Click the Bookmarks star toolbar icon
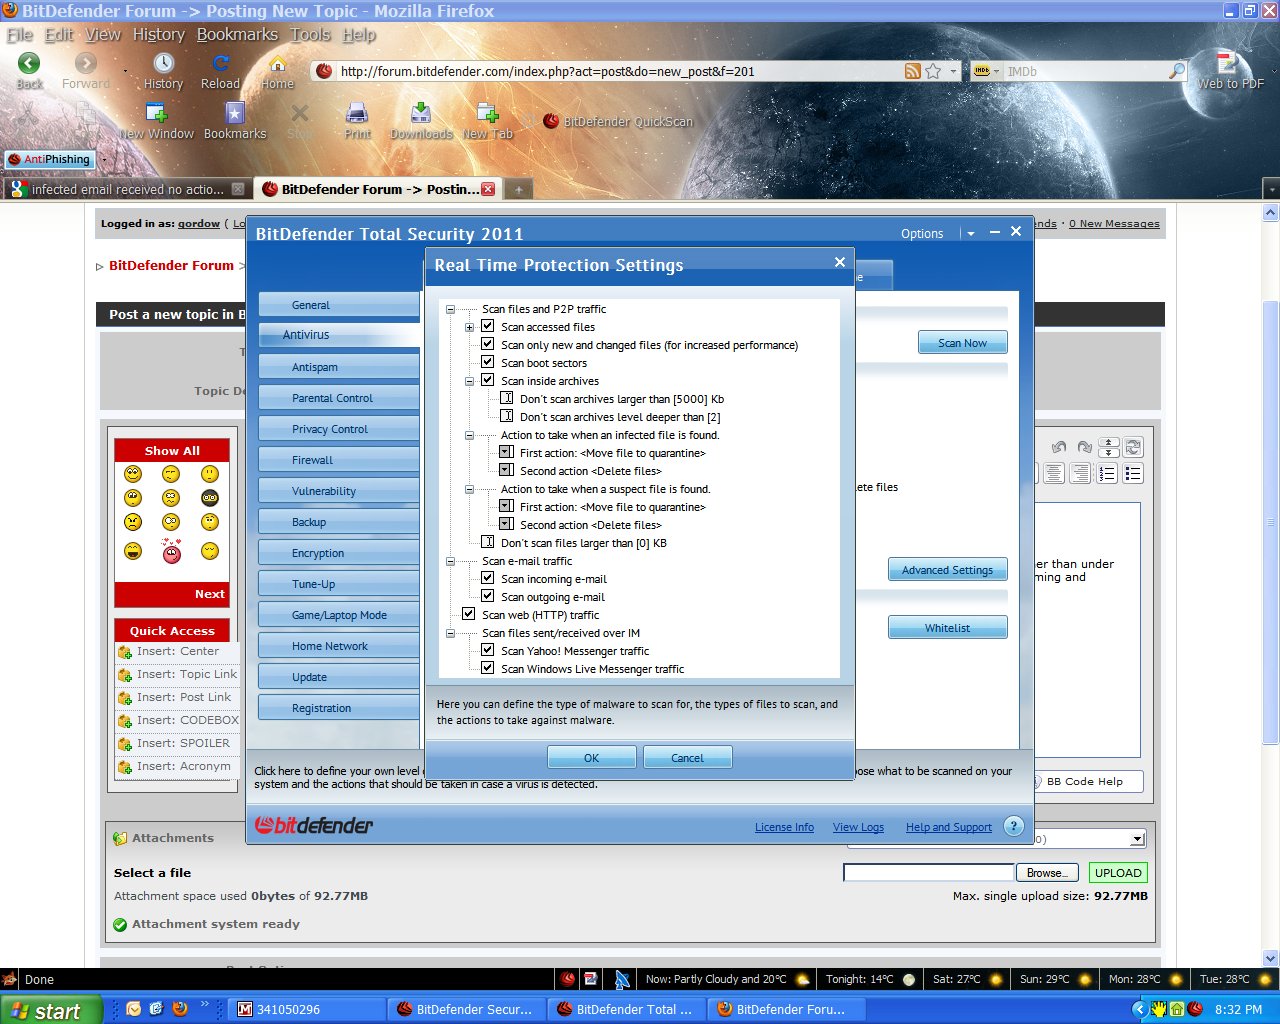Viewport: 1280px width, 1024px height. (x=235, y=113)
